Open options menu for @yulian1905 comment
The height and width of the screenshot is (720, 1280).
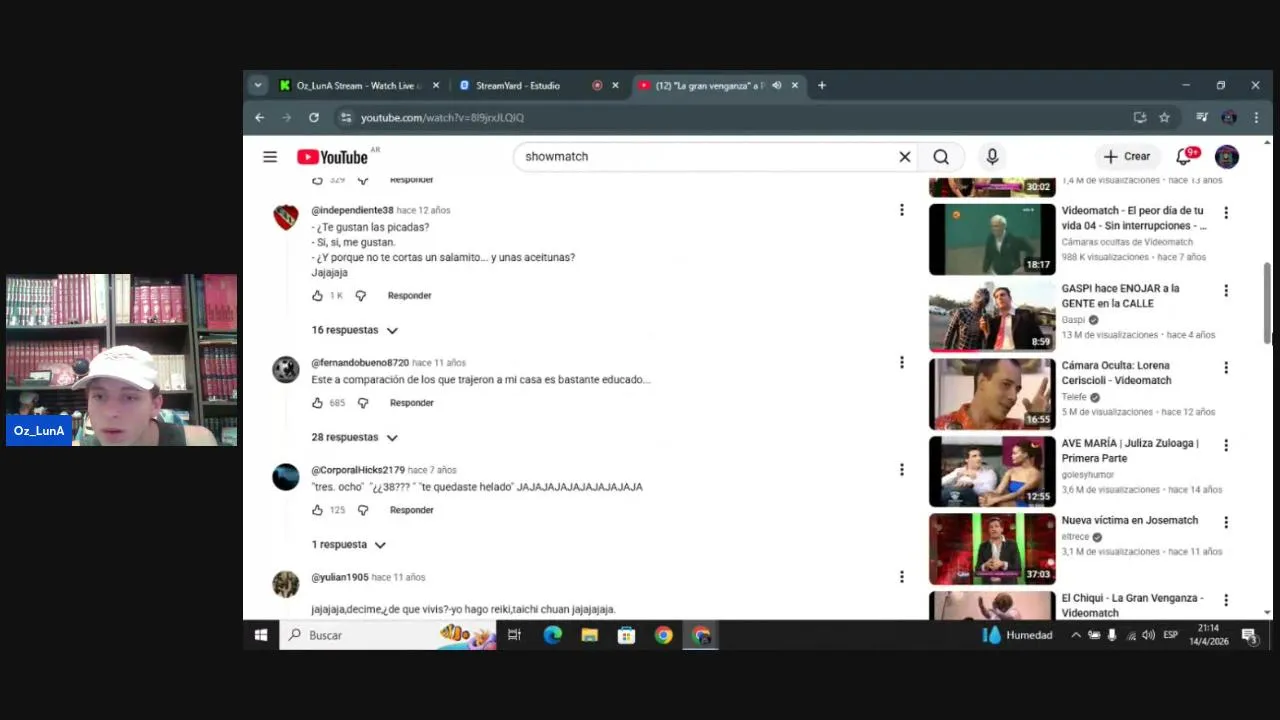click(901, 577)
